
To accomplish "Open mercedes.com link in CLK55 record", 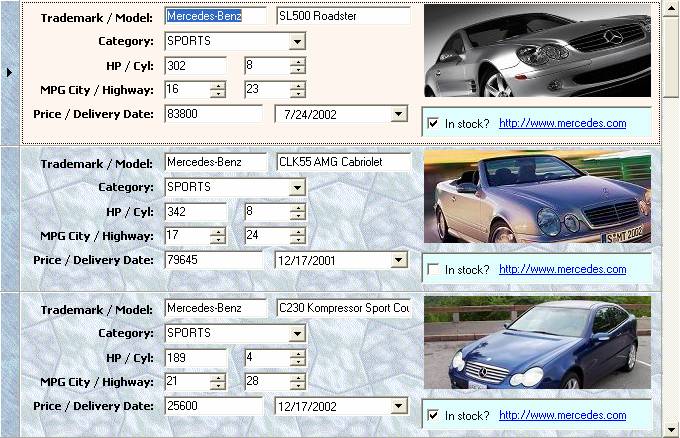I will pyautogui.click(x=562, y=270).
